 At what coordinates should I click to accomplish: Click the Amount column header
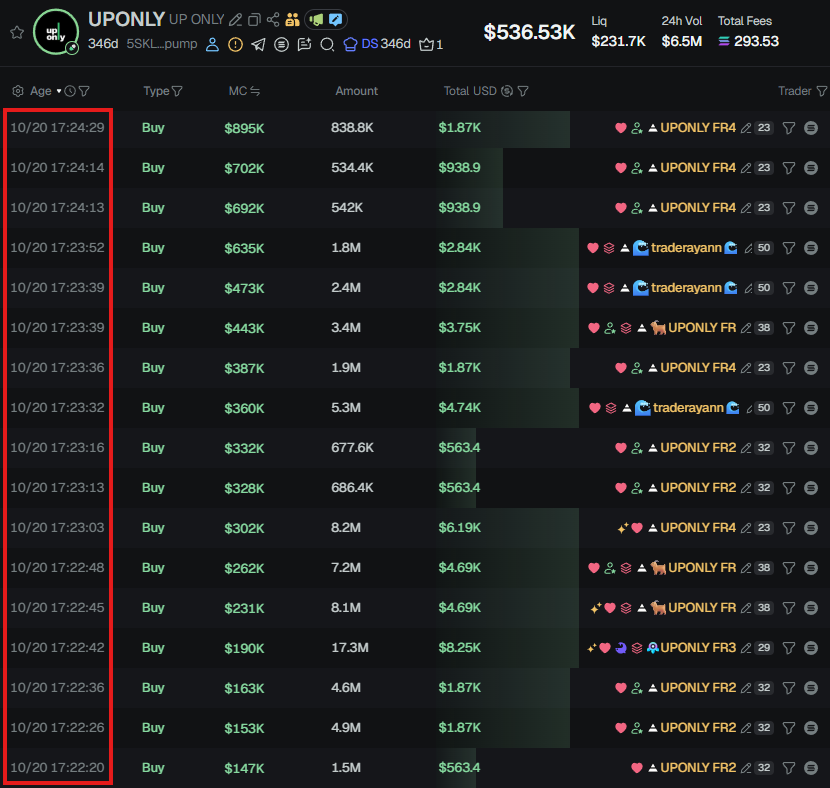coord(356,91)
